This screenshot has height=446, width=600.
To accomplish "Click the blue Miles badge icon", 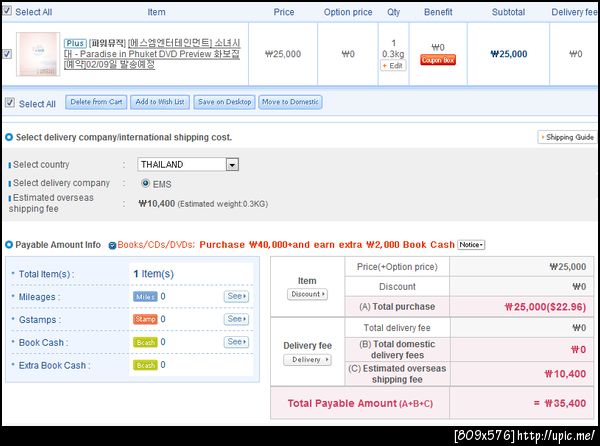I will pos(145,297).
